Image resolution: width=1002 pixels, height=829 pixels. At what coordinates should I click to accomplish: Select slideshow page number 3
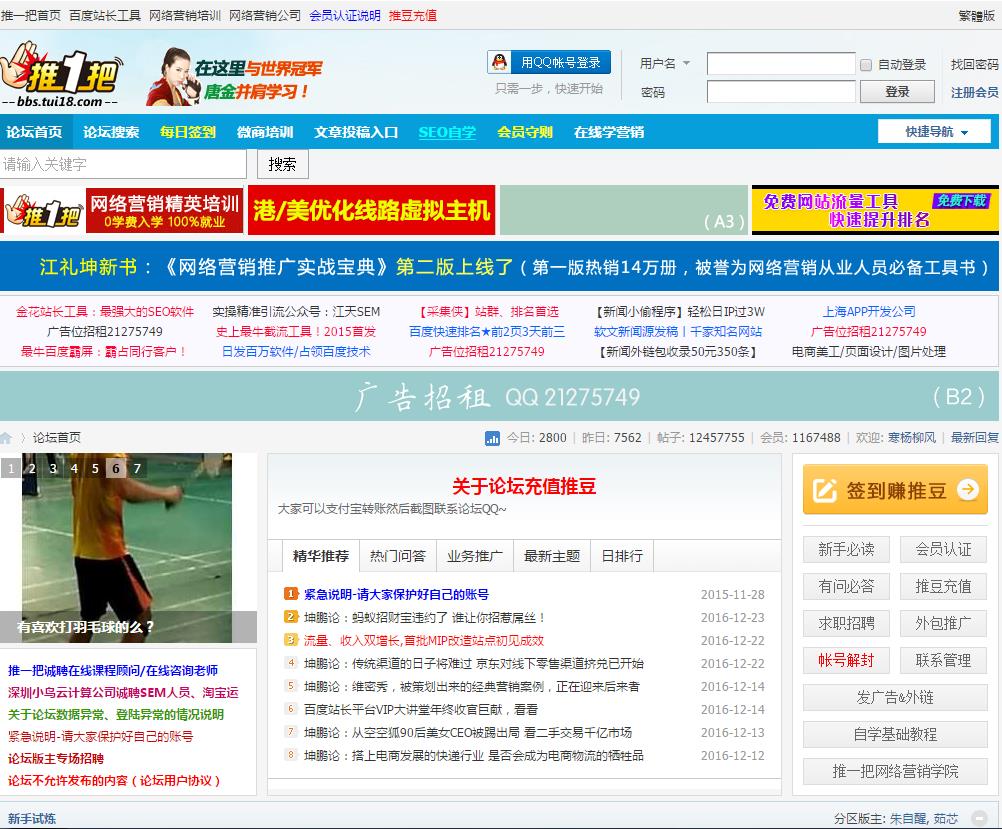[53, 469]
